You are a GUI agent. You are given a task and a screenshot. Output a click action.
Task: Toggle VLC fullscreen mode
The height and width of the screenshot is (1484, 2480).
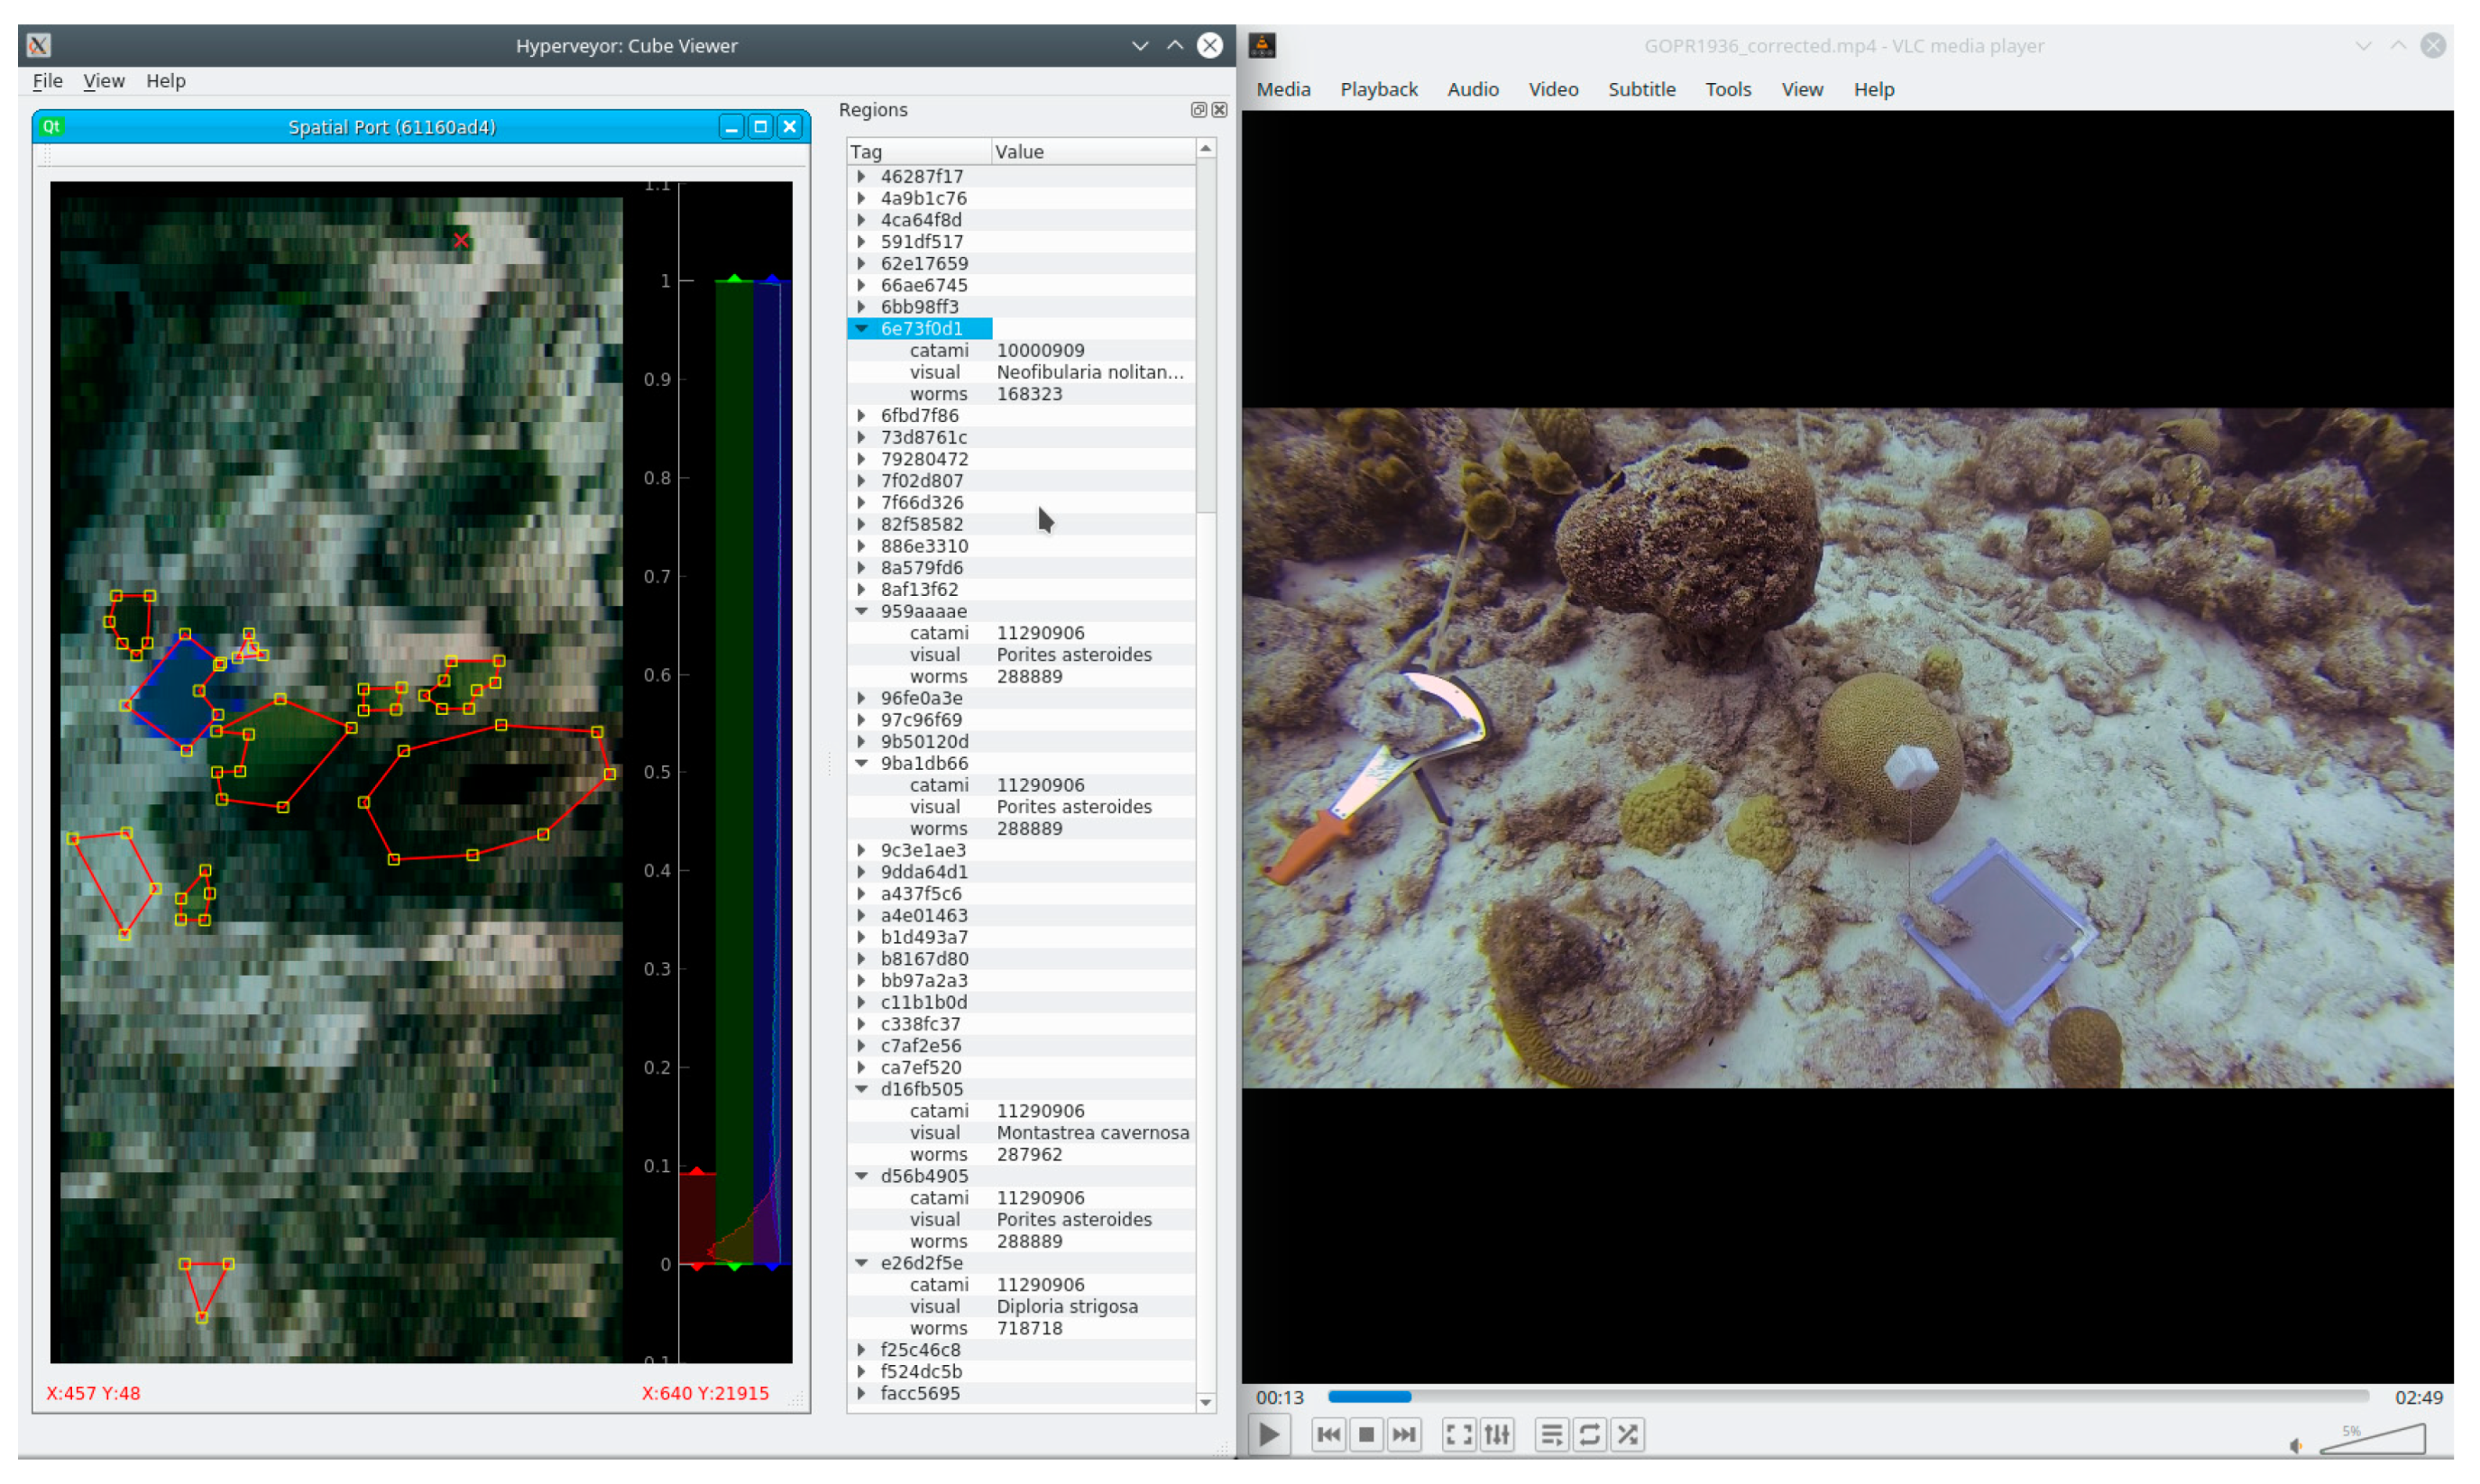(x=1458, y=1435)
